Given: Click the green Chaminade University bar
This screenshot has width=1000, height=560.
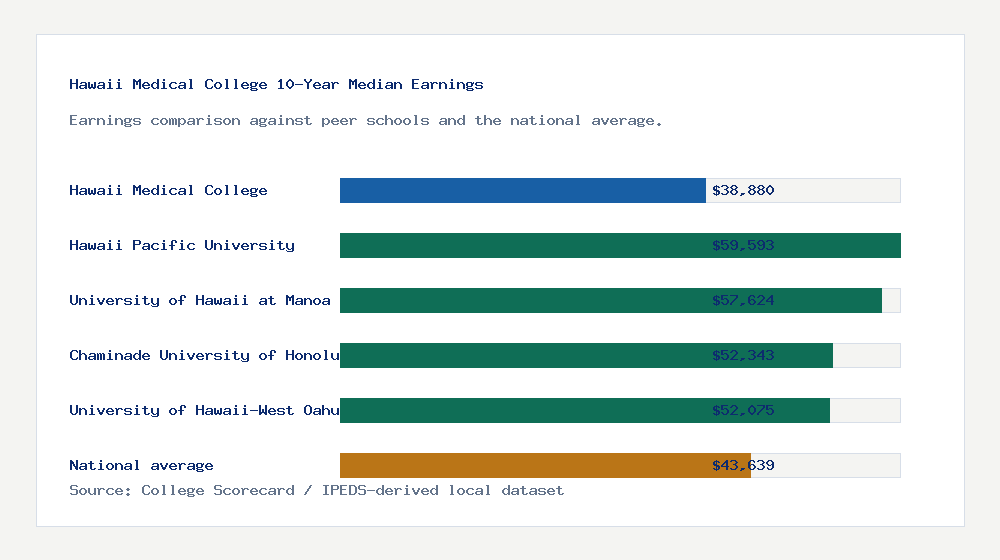Looking at the screenshot, I should pos(586,355).
